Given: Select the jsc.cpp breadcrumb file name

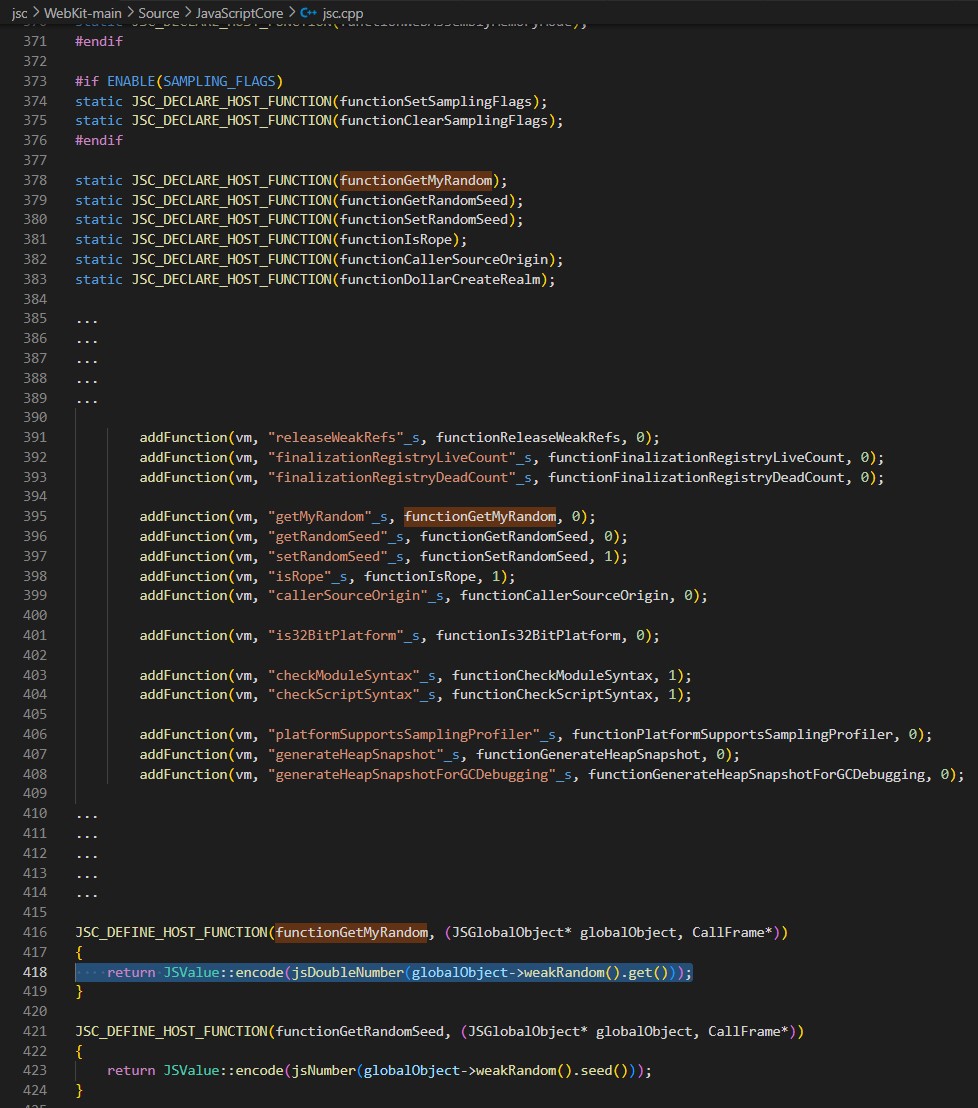Looking at the screenshot, I should (x=343, y=13).
